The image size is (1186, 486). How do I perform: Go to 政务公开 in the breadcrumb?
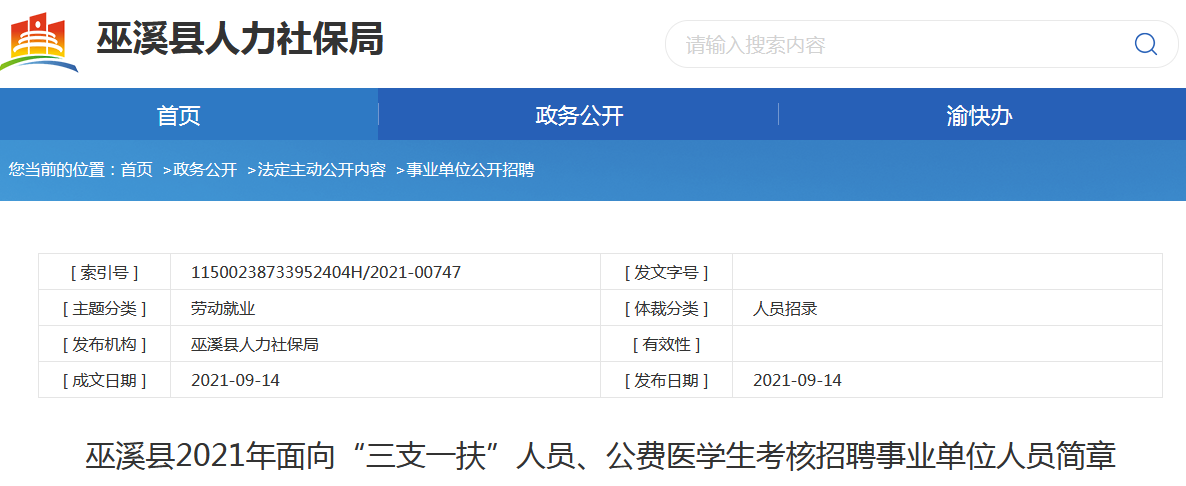click(205, 170)
